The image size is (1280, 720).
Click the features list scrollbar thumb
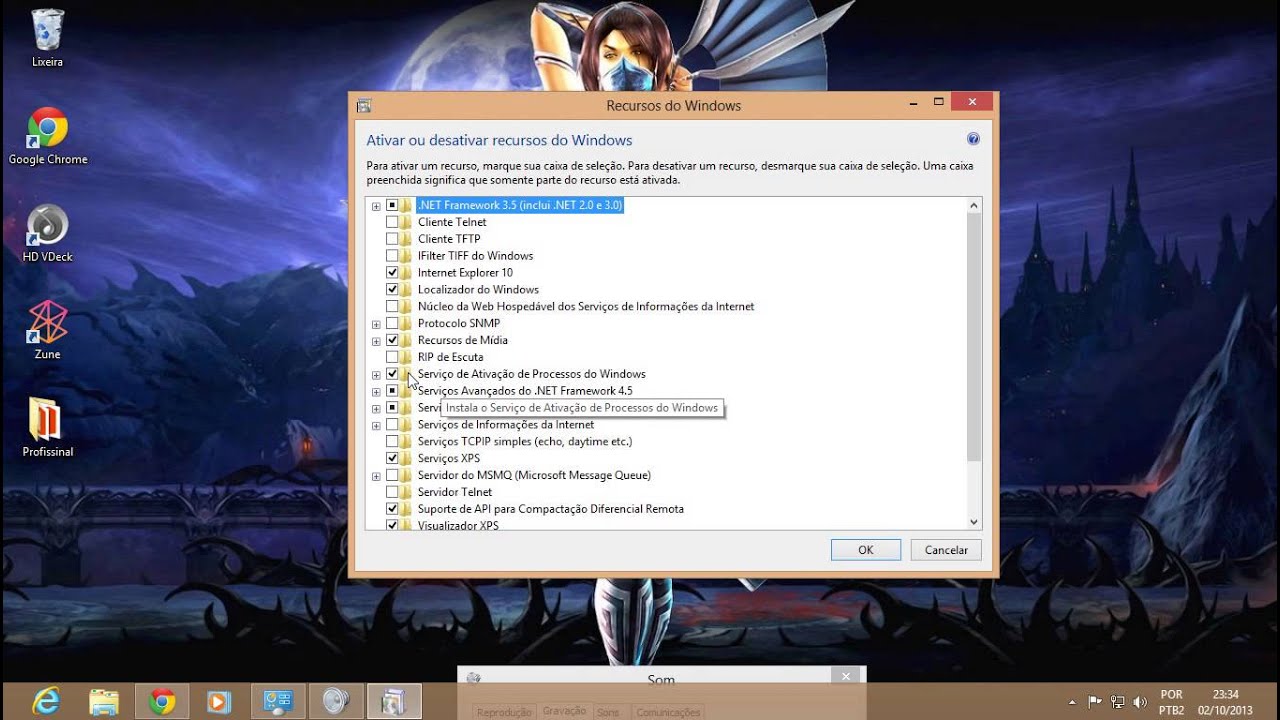(974, 337)
